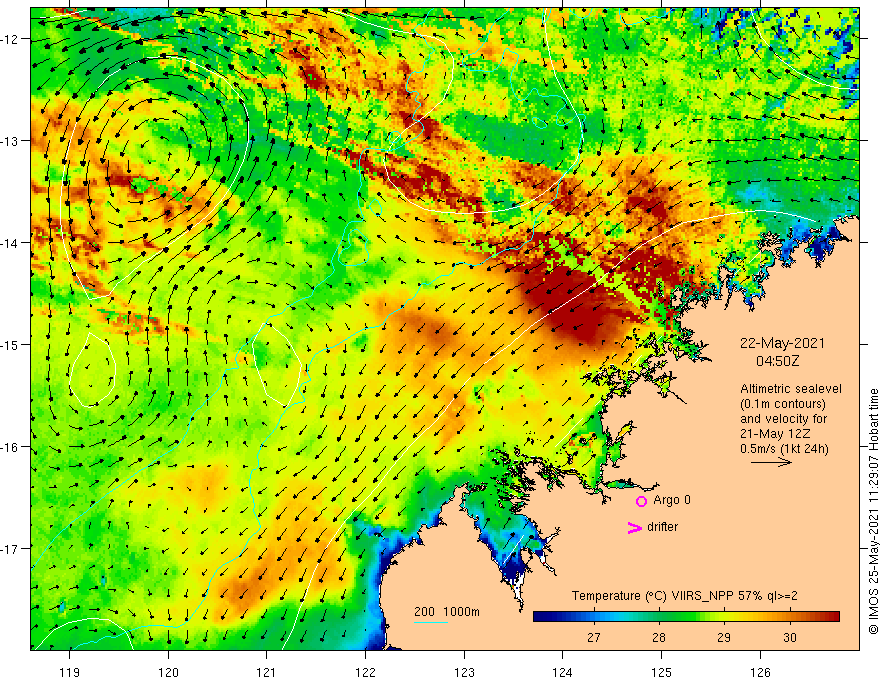Viewport: 880px width, 680px height.
Task: Click the "22-May-2021" date text
Action: point(782,343)
